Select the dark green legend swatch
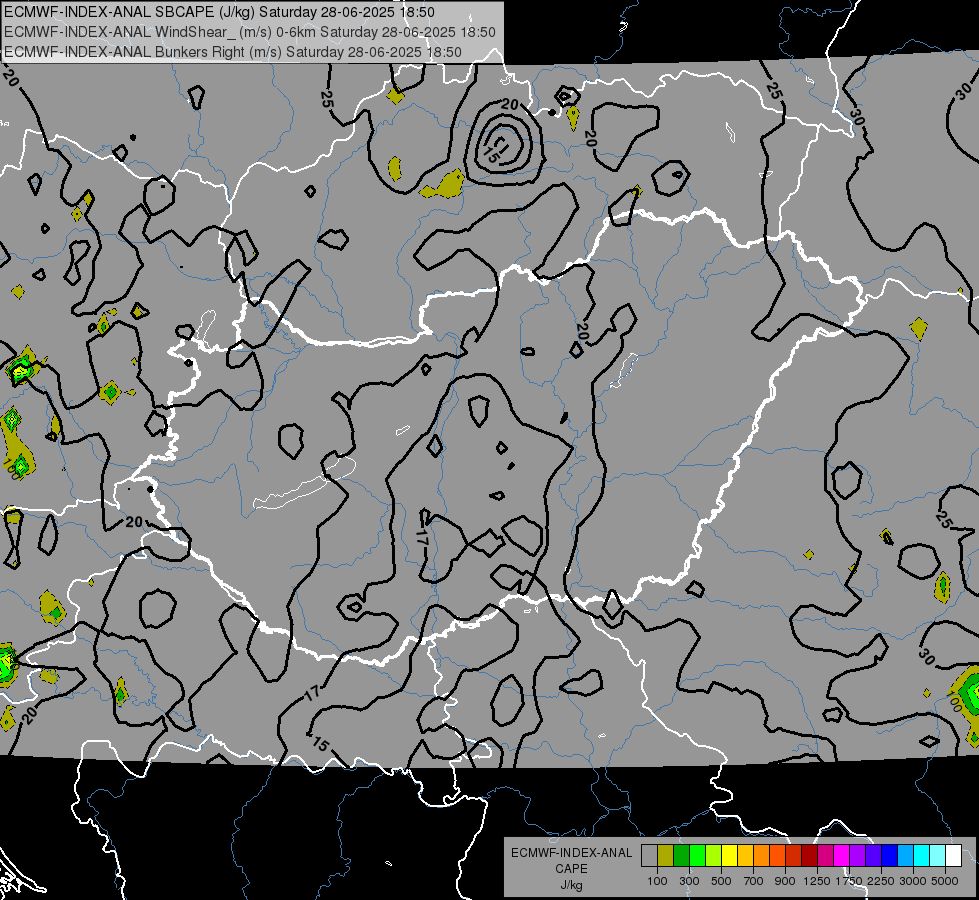Image resolution: width=979 pixels, height=900 pixels. 681,856
